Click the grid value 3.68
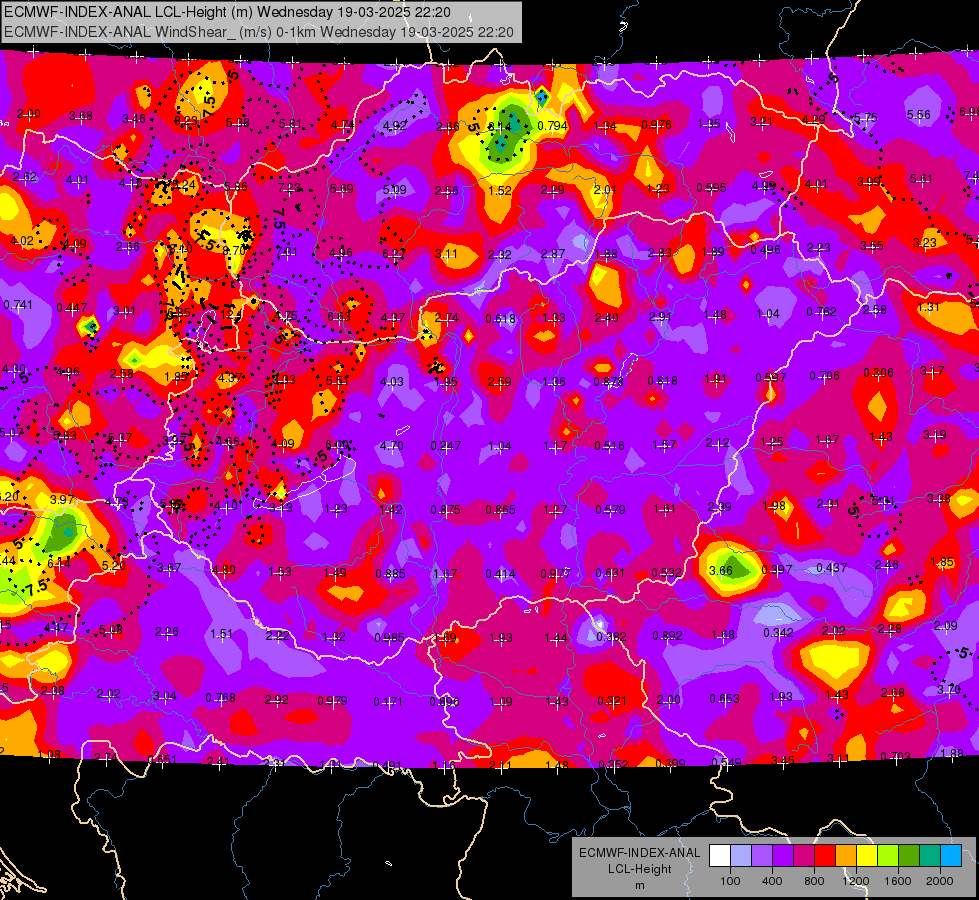This screenshot has height=900, width=979. pos(81,116)
